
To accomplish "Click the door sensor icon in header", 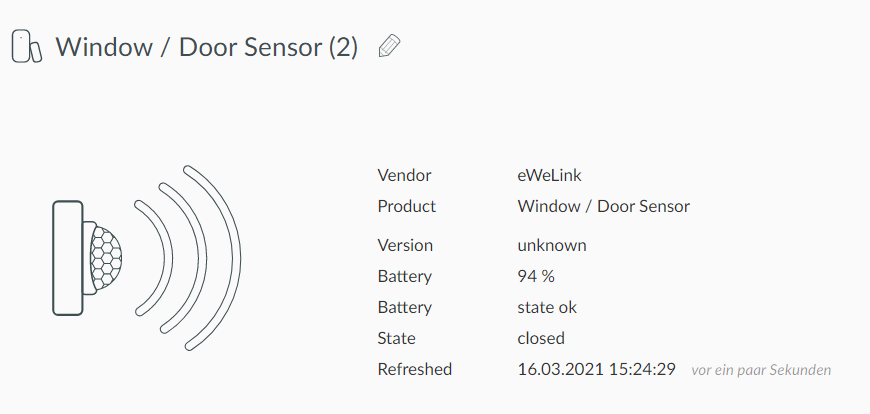I will [x=27, y=46].
